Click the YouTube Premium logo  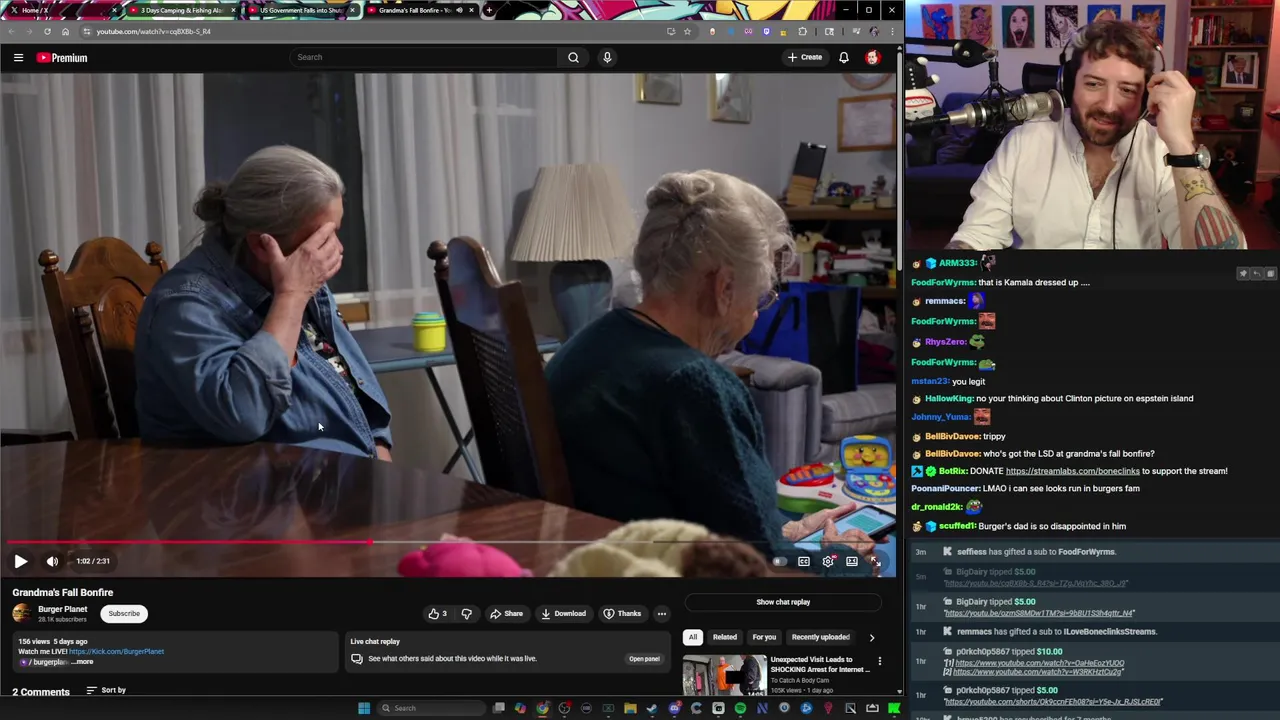coord(62,58)
